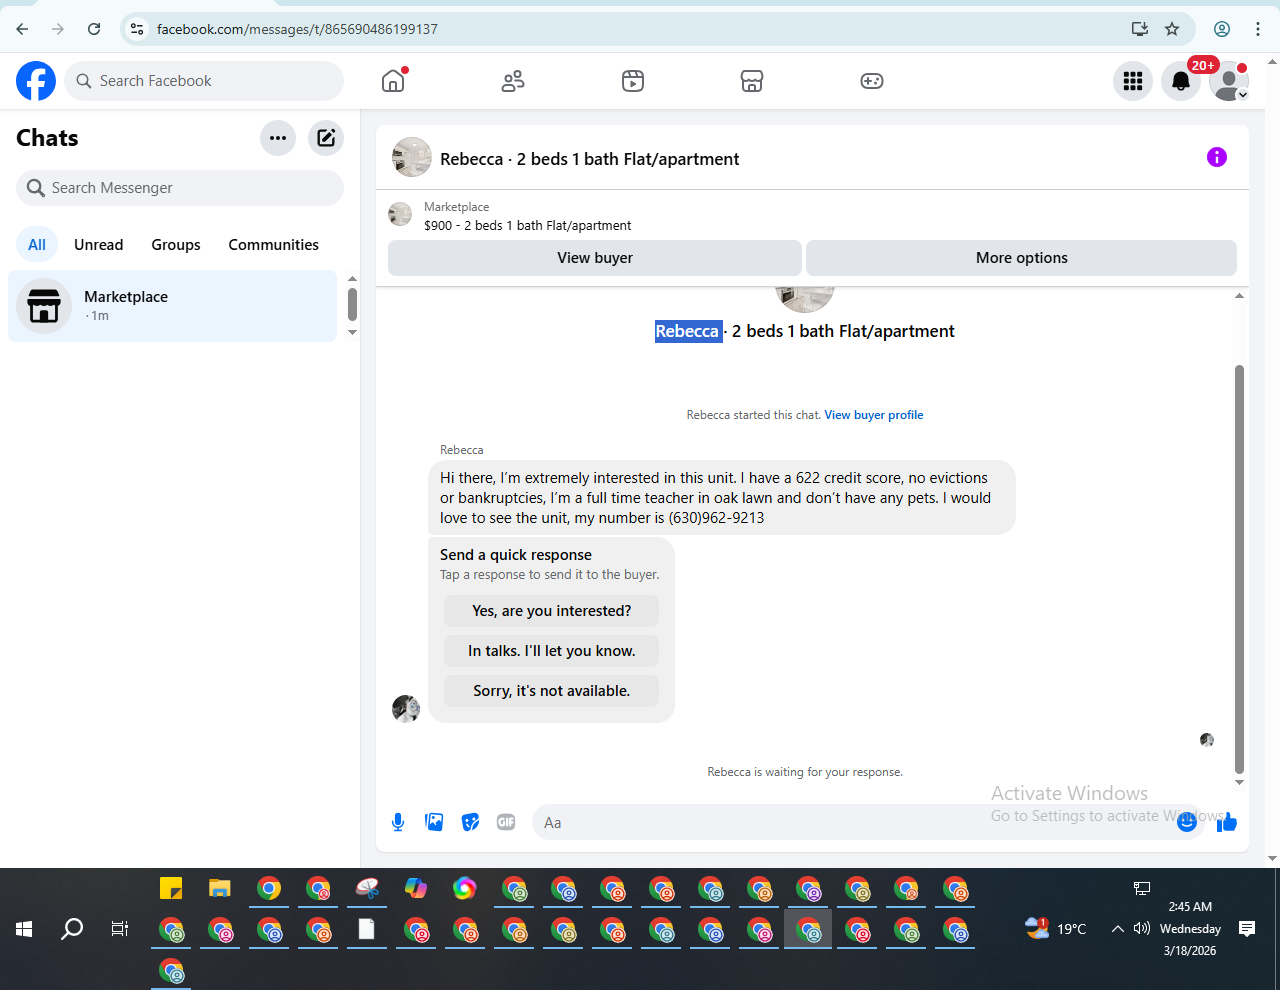Open the Marketplace storefront icon in the top navigation

752,81
